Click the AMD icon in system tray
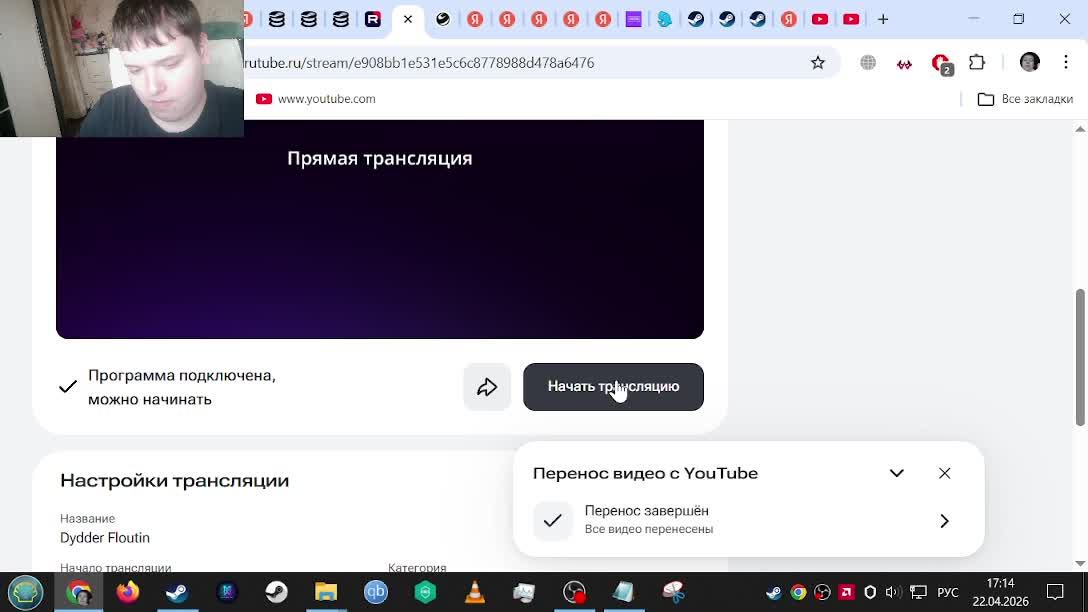The width and height of the screenshot is (1088, 612). (x=847, y=593)
